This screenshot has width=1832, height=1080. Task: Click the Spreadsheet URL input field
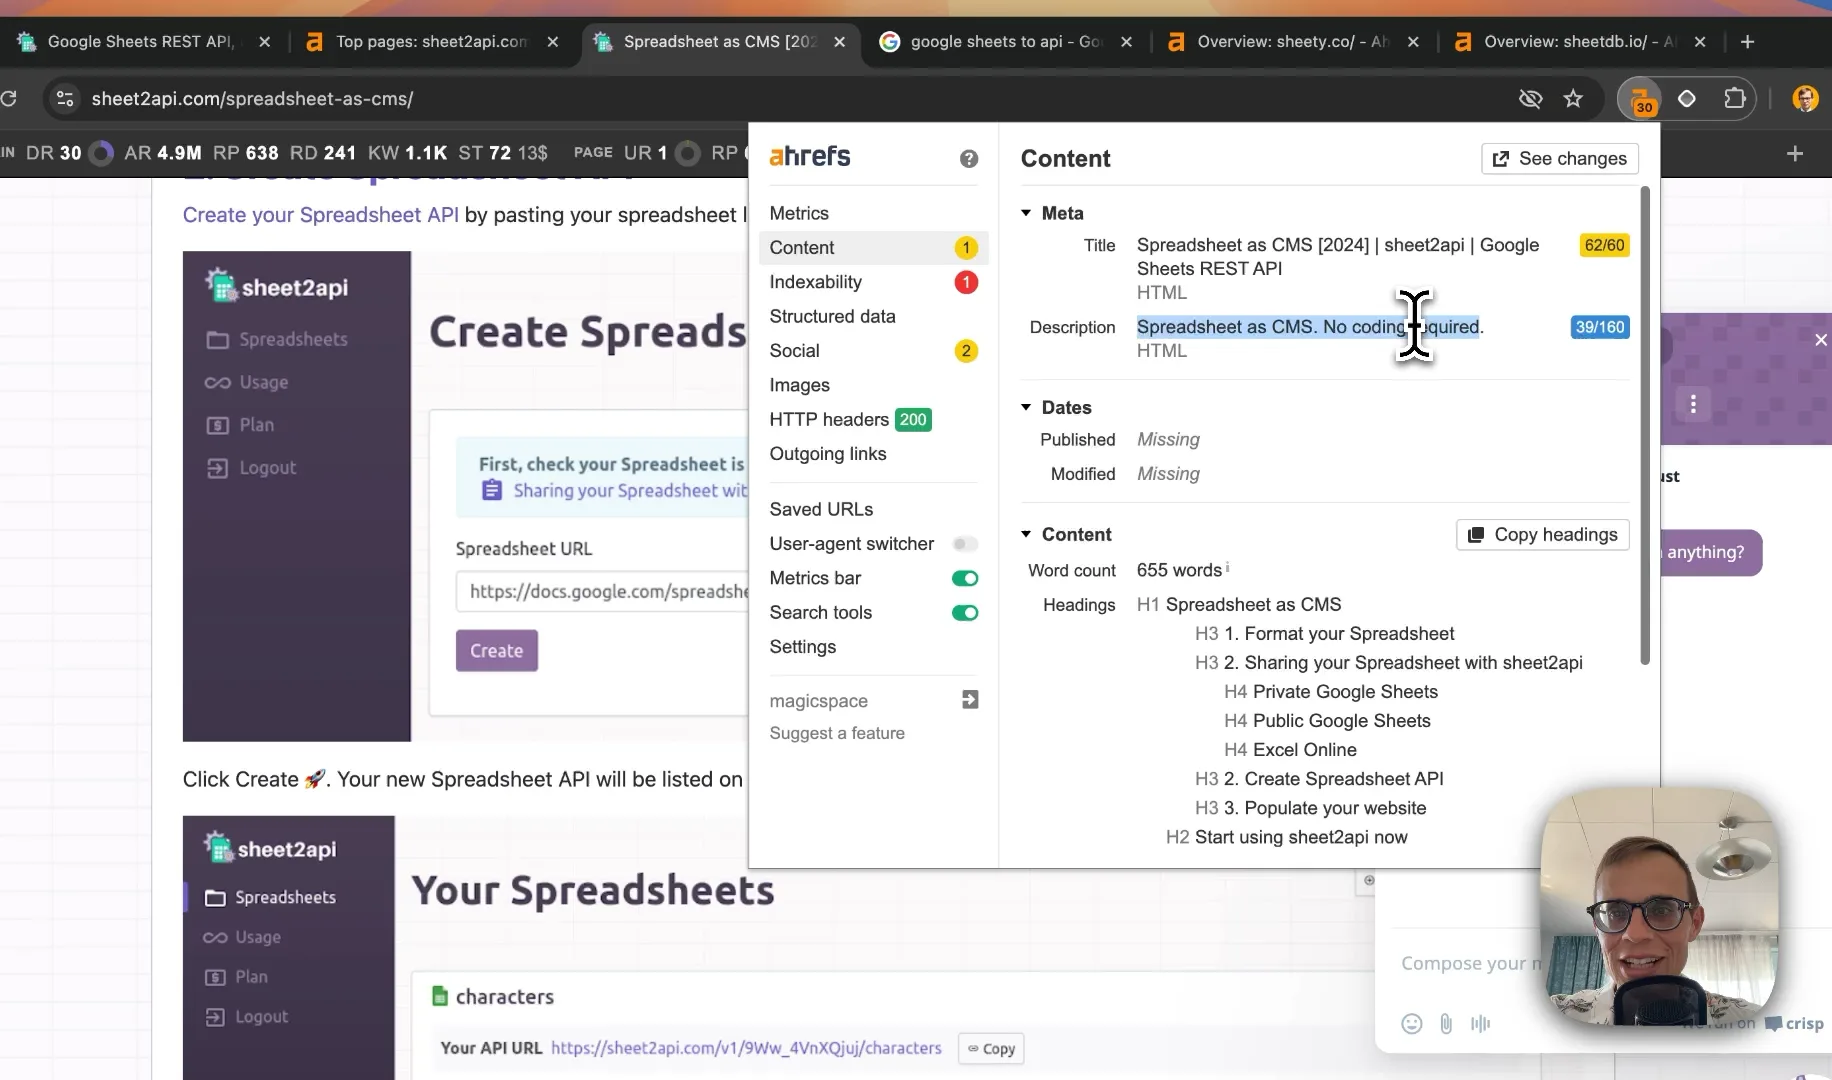[x=602, y=591]
